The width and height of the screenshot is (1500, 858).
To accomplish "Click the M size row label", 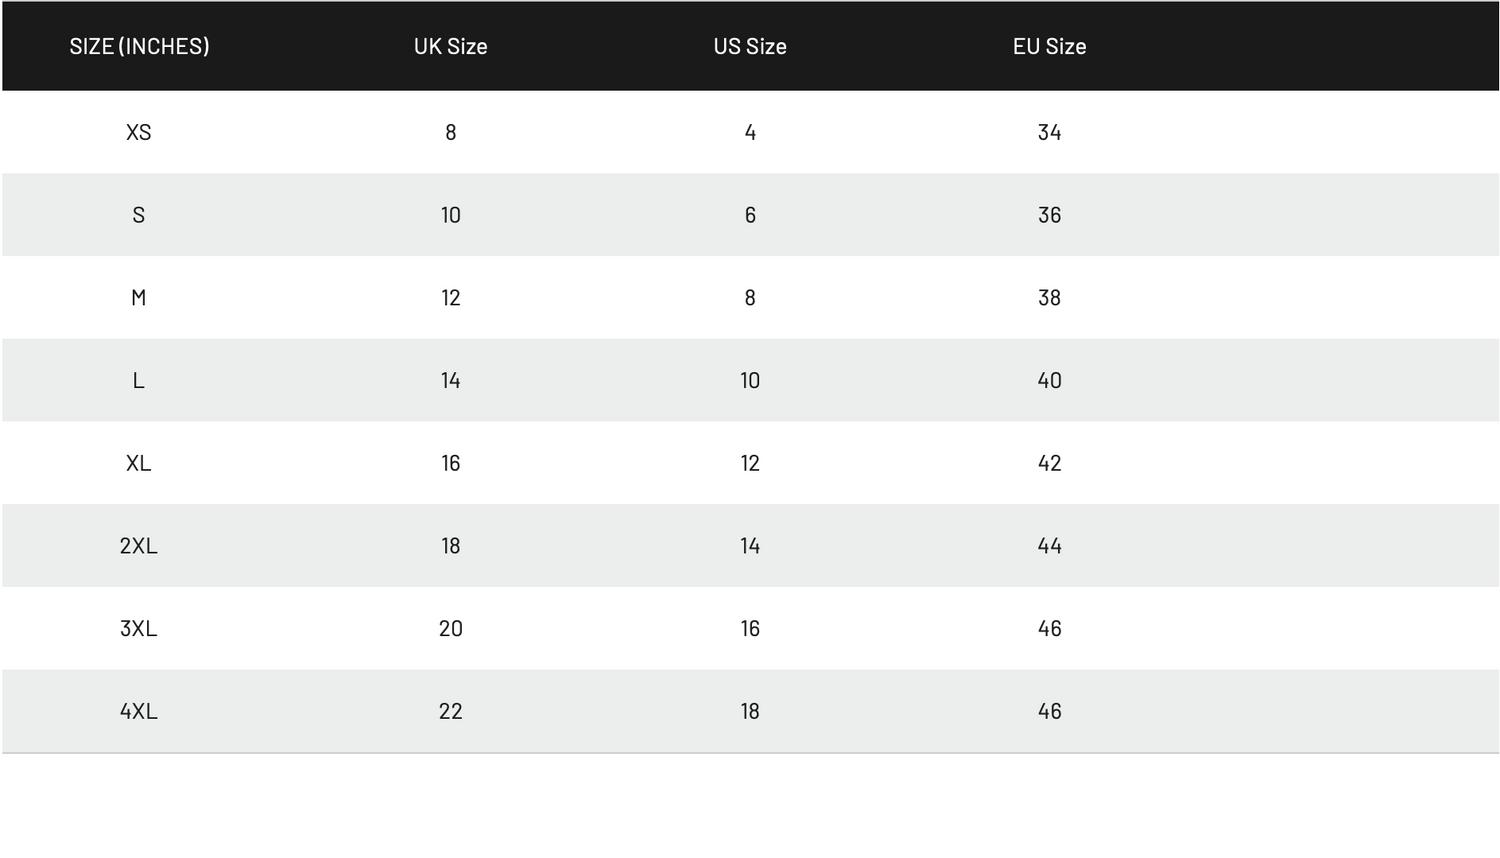I will pyautogui.click(x=139, y=298).
